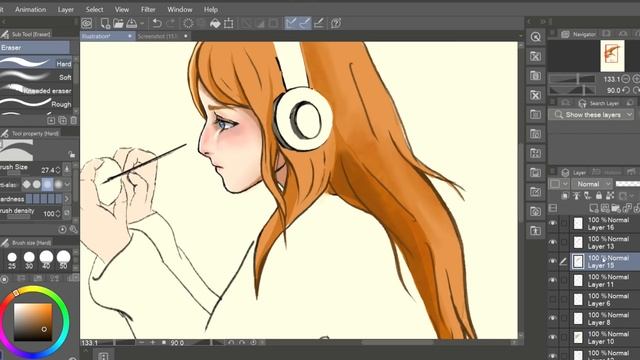Open the Help menu
Viewport: 640px width, 360px height.
point(211,9)
